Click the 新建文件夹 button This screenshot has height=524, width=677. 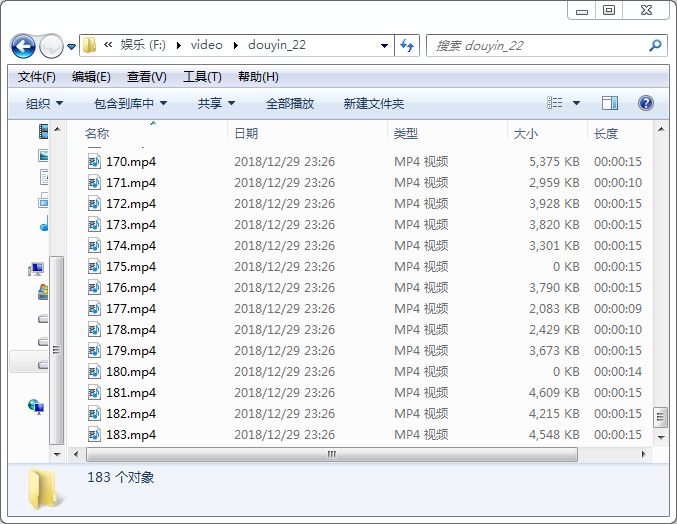(x=373, y=104)
